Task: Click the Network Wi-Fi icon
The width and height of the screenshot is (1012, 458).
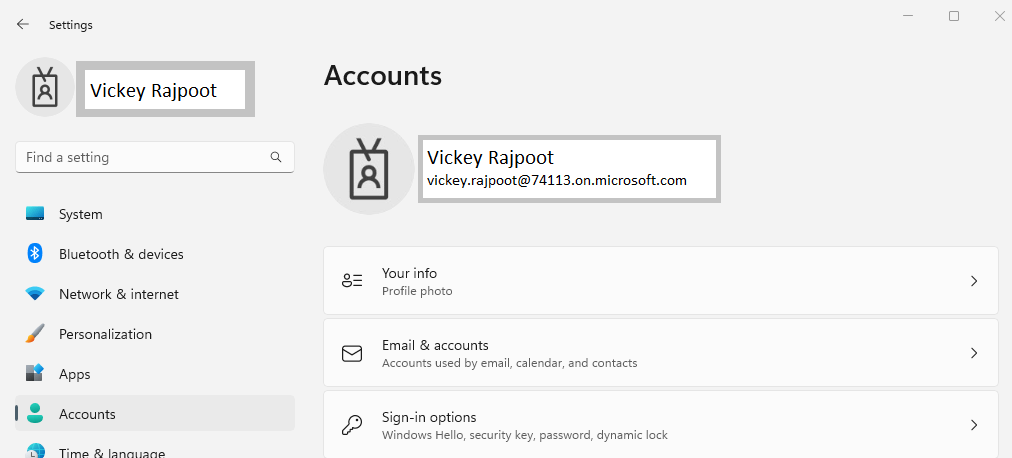Action: point(35,294)
